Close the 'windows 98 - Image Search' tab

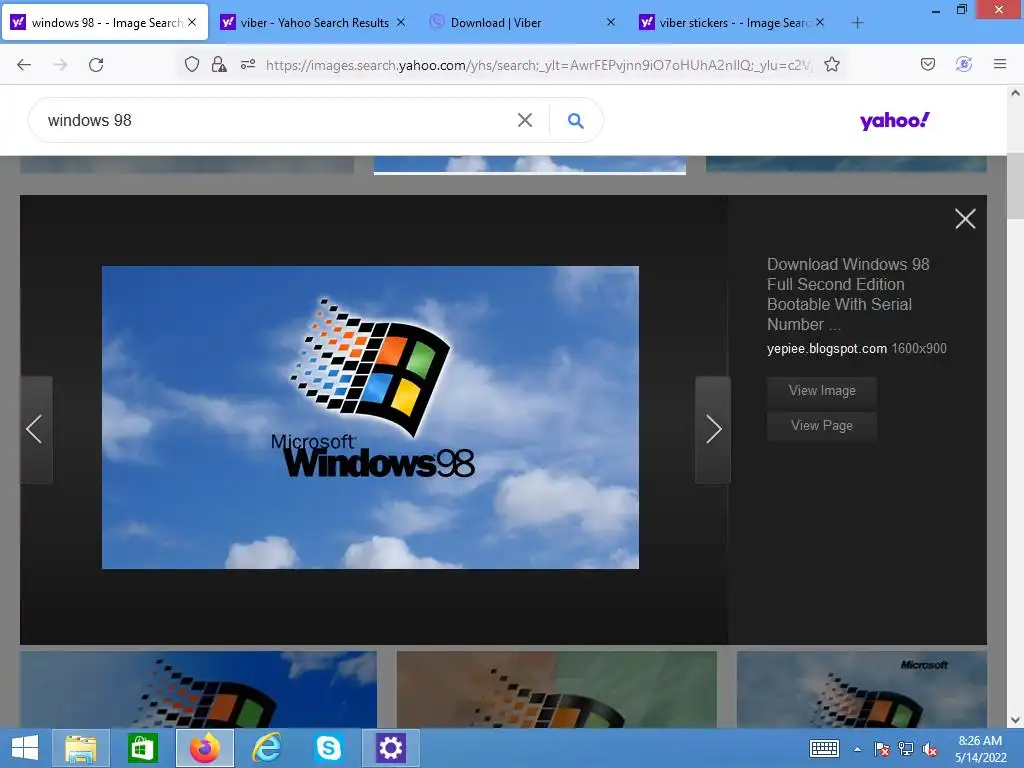pyautogui.click(x=192, y=22)
